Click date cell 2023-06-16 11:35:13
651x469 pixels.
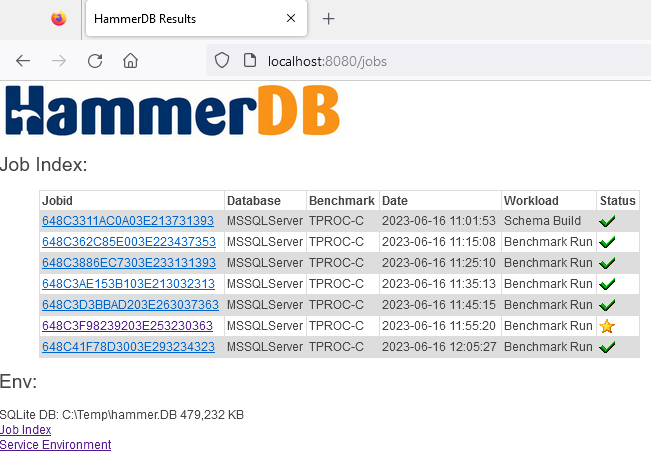click(439, 284)
